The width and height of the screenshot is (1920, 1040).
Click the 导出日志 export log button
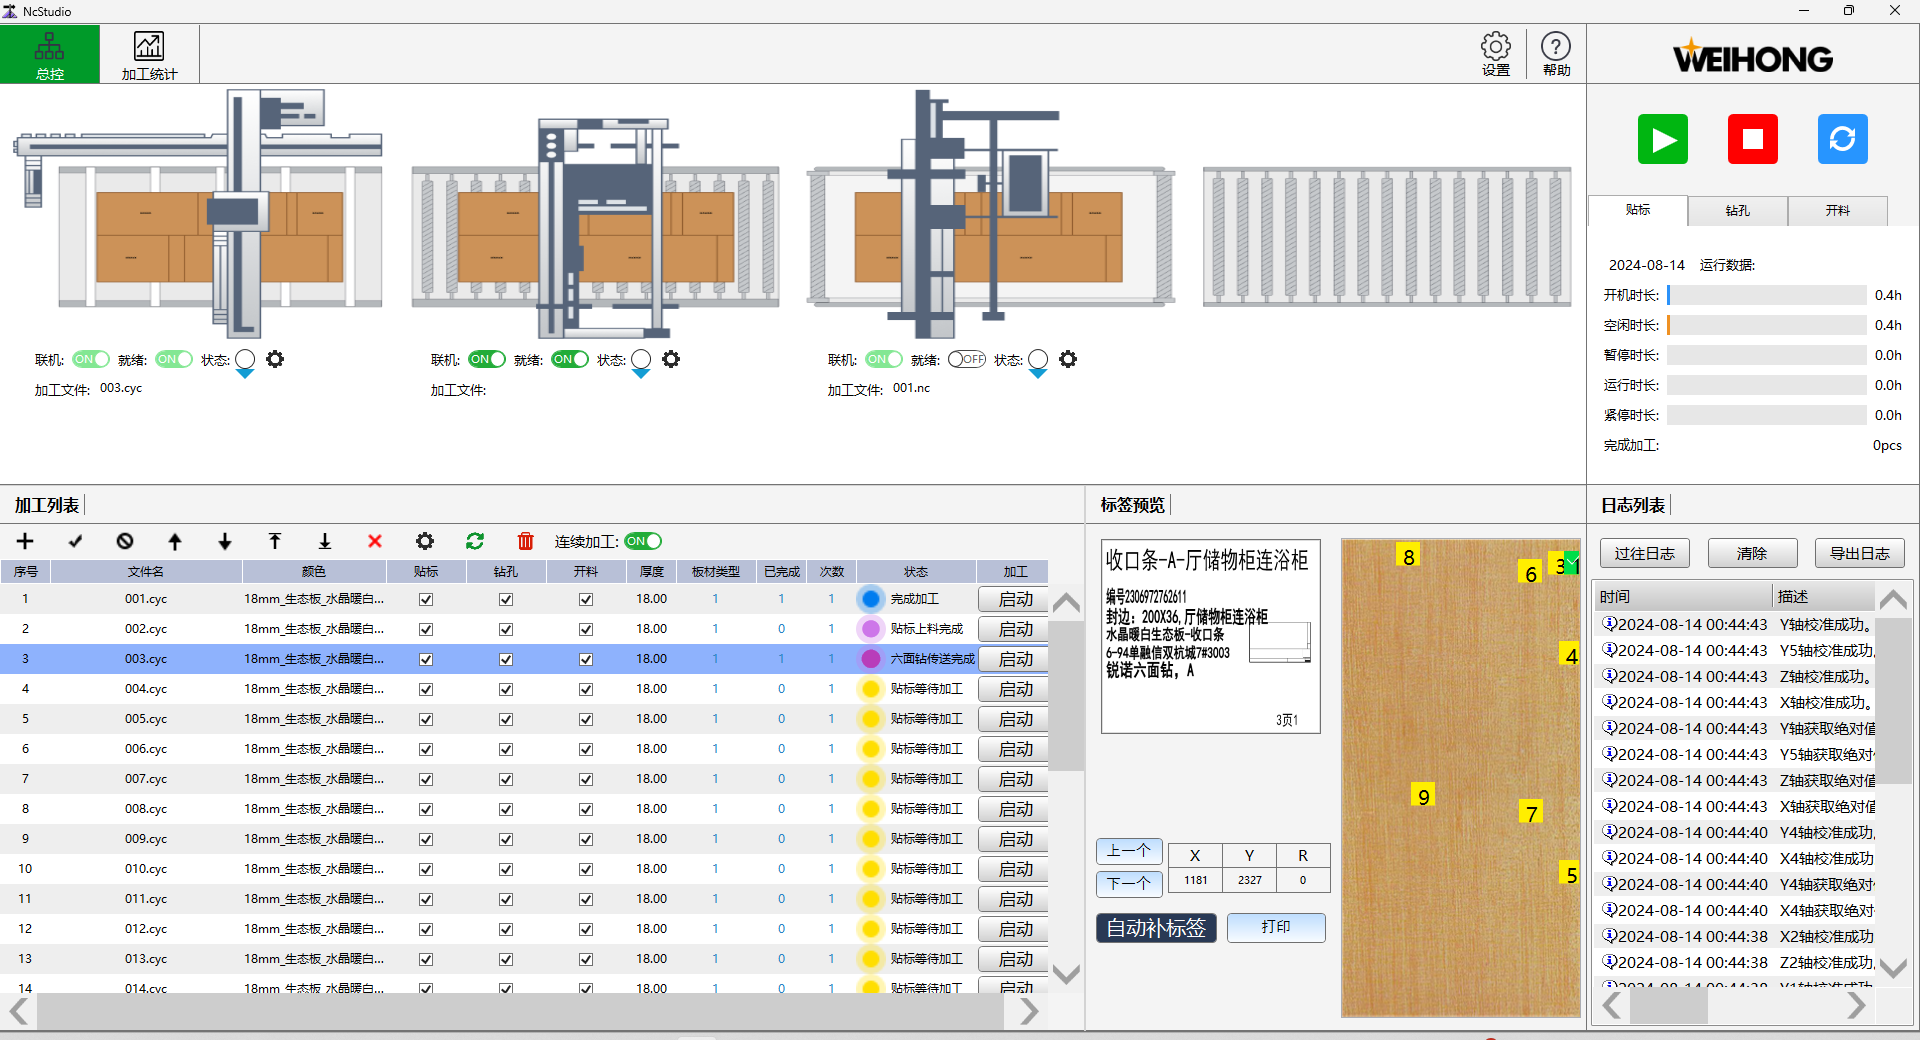pyautogui.click(x=1859, y=553)
